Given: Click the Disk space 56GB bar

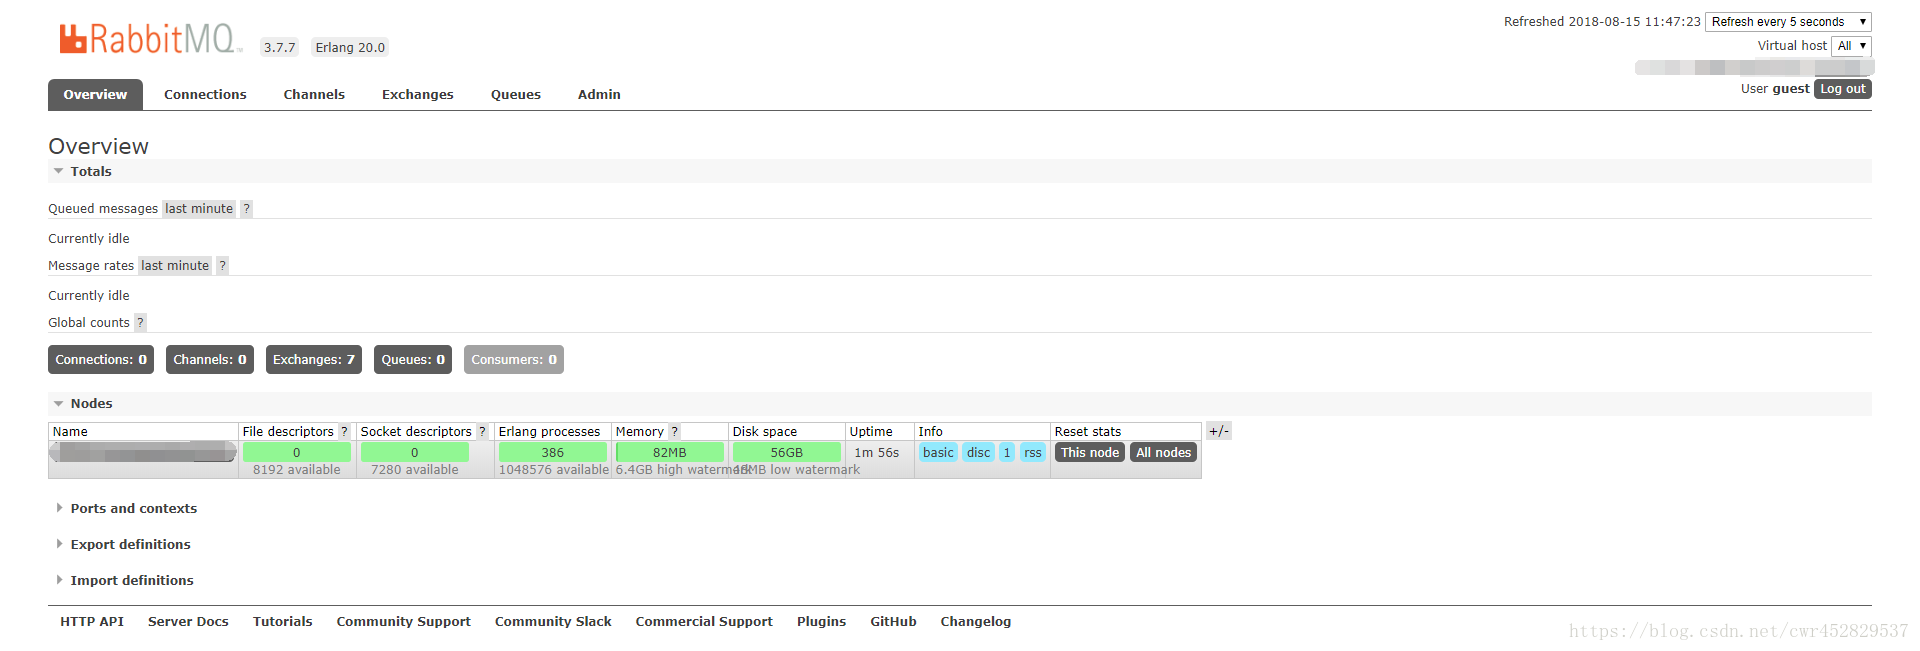Looking at the screenshot, I should 787,453.
